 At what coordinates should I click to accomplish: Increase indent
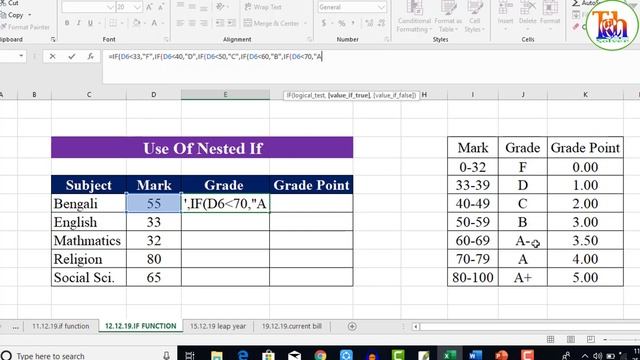[x=231, y=23]
